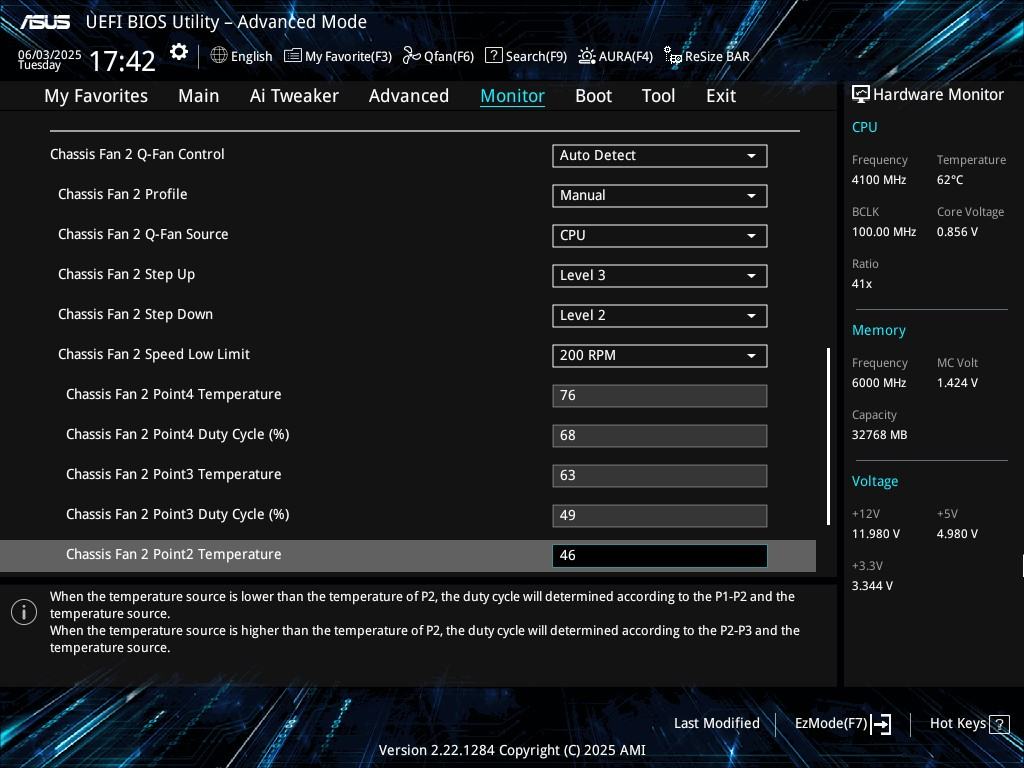Click memory capacity 32768 MB
The width and height of the screenshot is (1024, 768).
879,435
